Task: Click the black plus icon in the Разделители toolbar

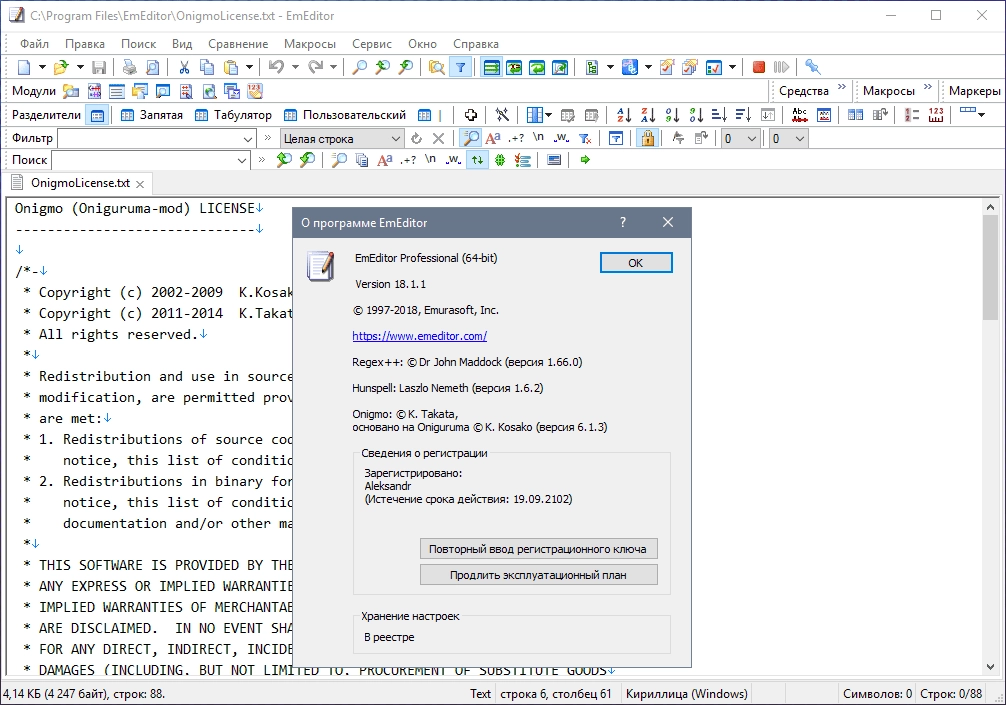Action: 470,115
